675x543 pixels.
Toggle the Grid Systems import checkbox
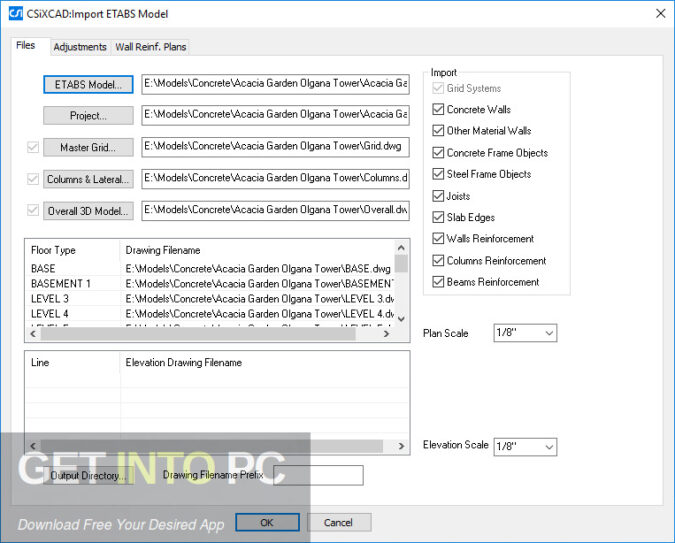(x=438, y=88)
